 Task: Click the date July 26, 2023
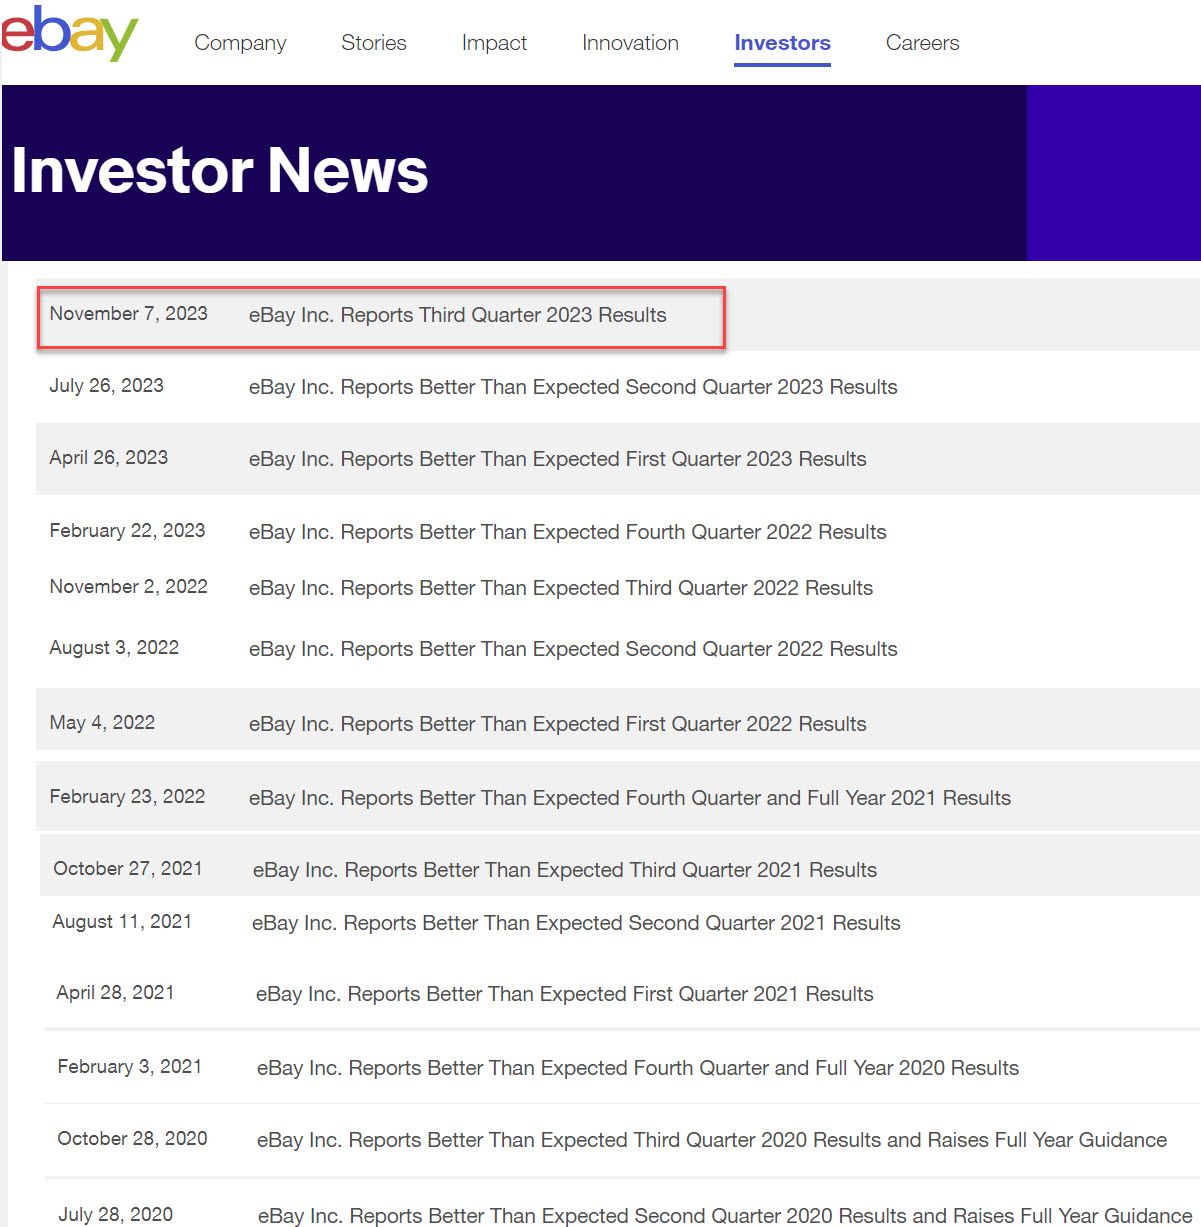tap(107, 386)
